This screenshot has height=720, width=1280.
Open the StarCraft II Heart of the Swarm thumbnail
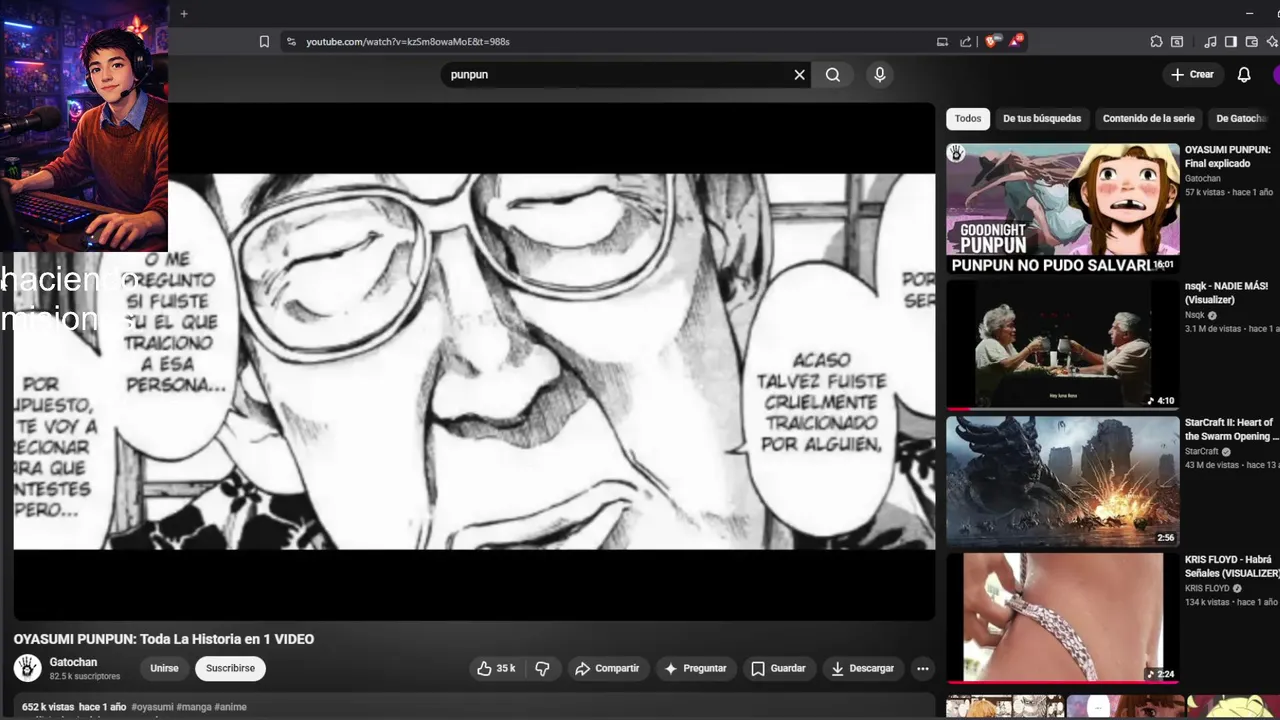coord(1063,482)
